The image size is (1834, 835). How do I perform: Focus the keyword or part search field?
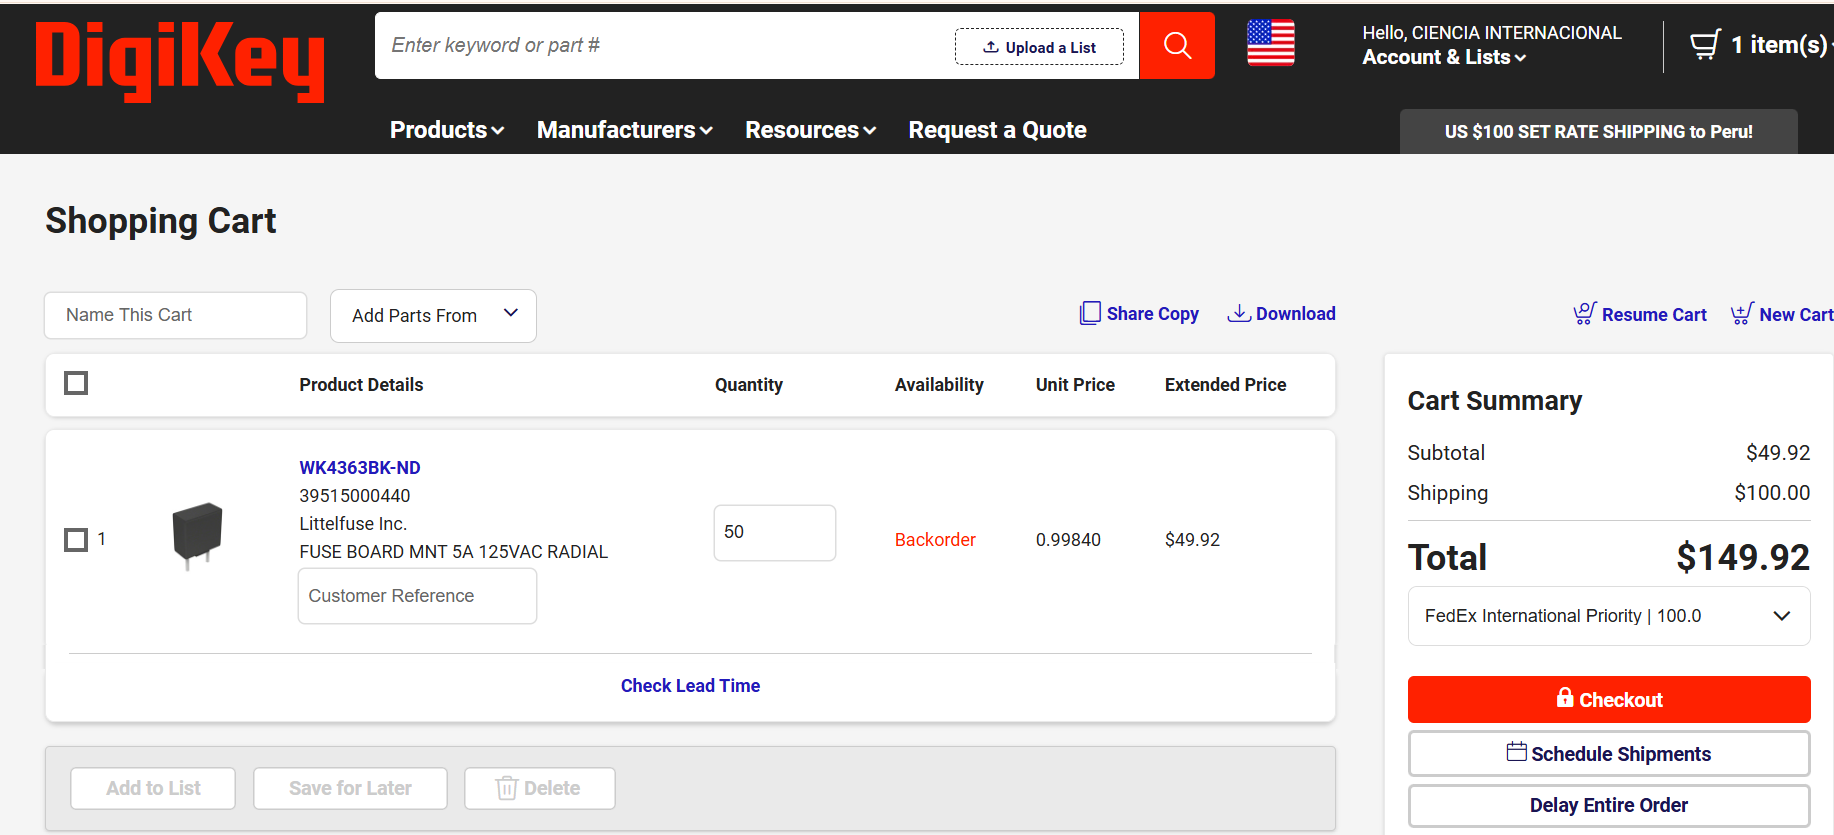[x=665, y=45]
